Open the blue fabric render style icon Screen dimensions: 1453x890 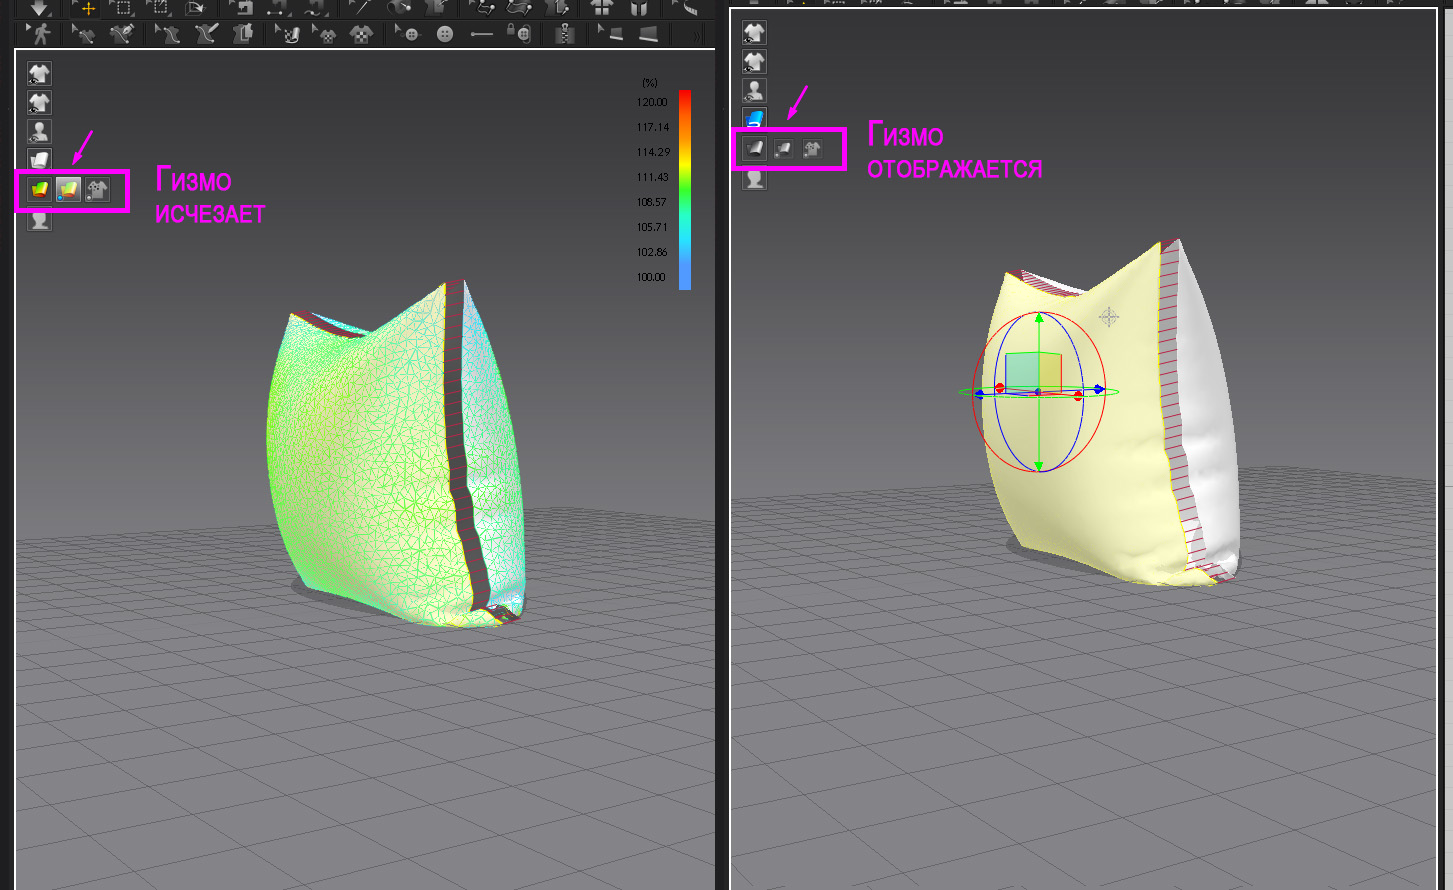tap(754, 119)
